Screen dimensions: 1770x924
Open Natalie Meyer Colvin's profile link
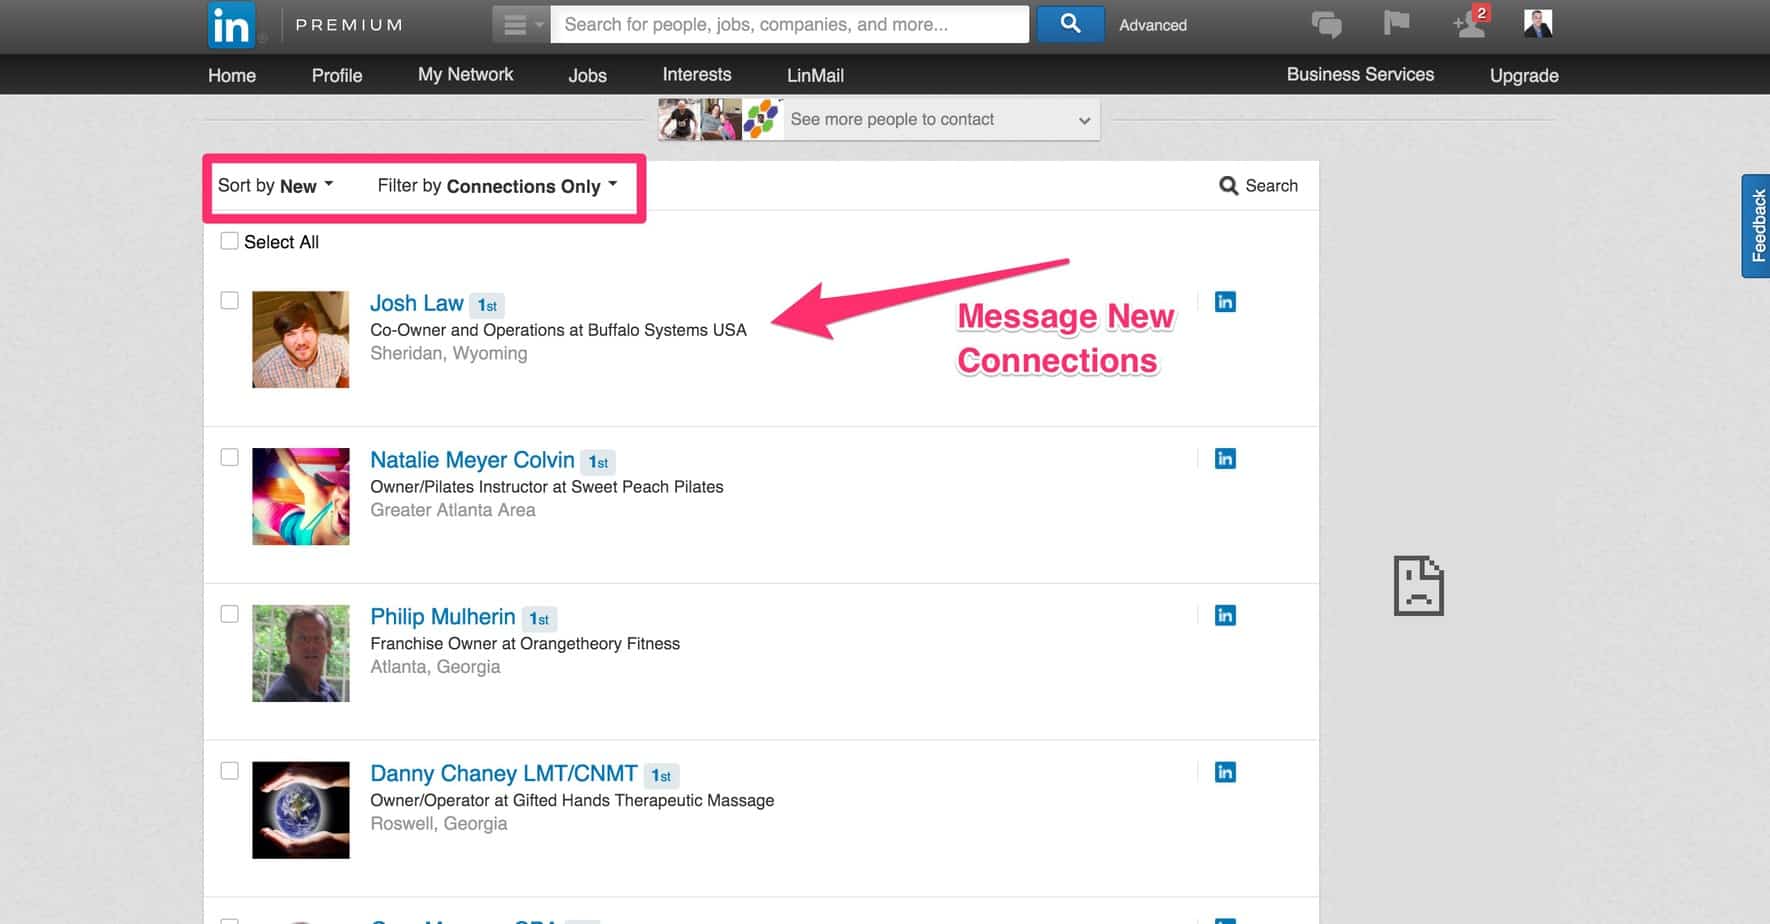(472, 460)
